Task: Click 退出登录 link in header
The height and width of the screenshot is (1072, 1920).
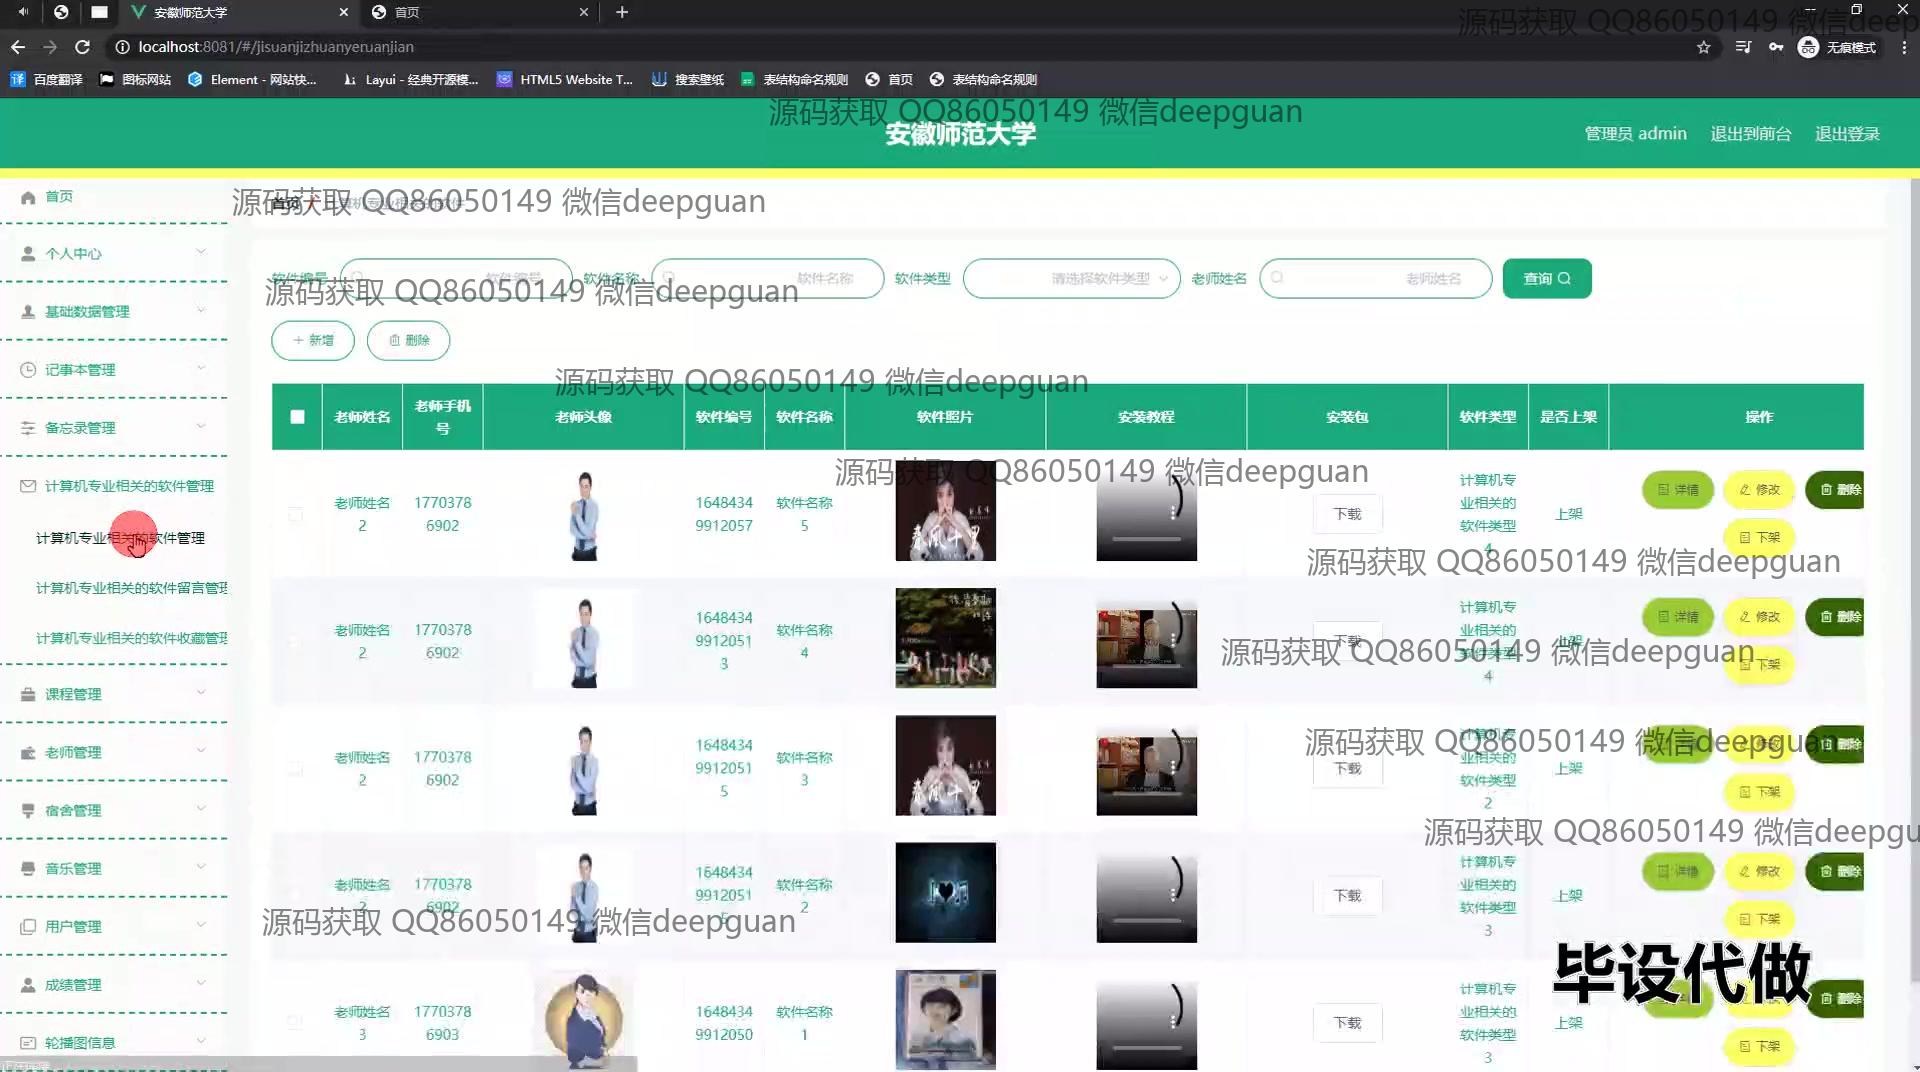Action: 1847,134
